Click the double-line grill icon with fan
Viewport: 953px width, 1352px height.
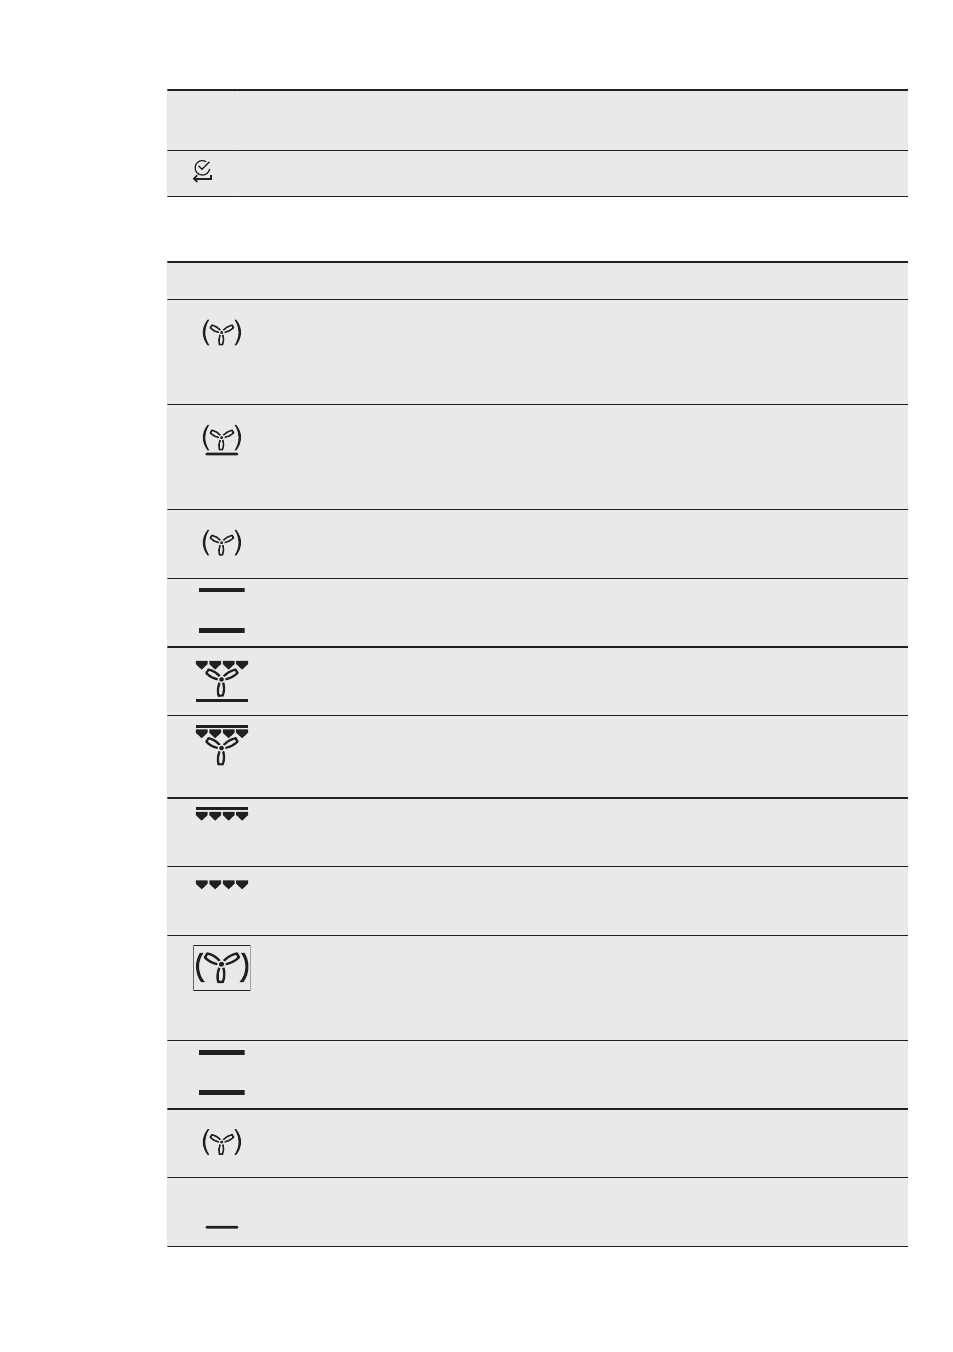pyautogui.click(x=222, y=746)
